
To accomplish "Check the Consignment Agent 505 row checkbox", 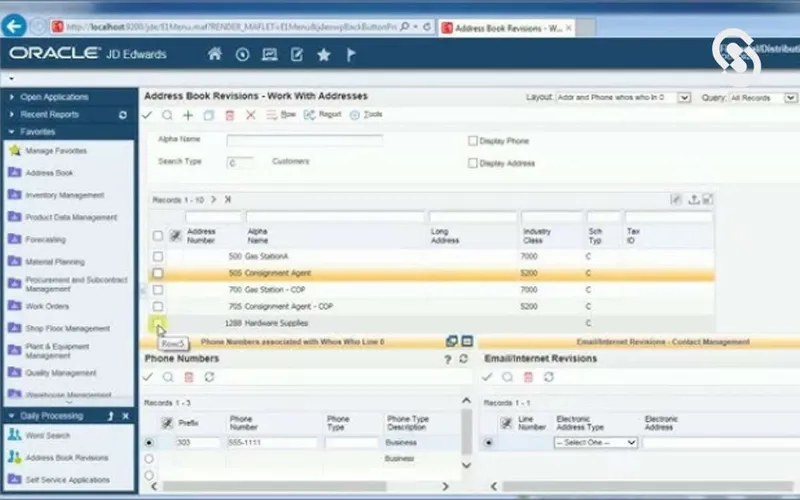I will [158, 273].
